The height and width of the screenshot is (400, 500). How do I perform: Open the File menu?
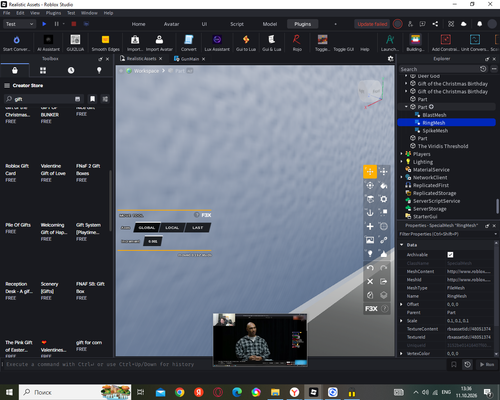coord(6,13)
